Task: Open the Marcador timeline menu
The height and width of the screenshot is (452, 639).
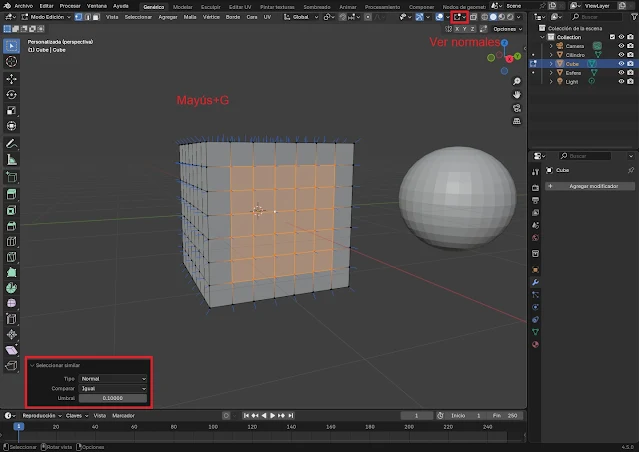Action: tap(123, 416)
